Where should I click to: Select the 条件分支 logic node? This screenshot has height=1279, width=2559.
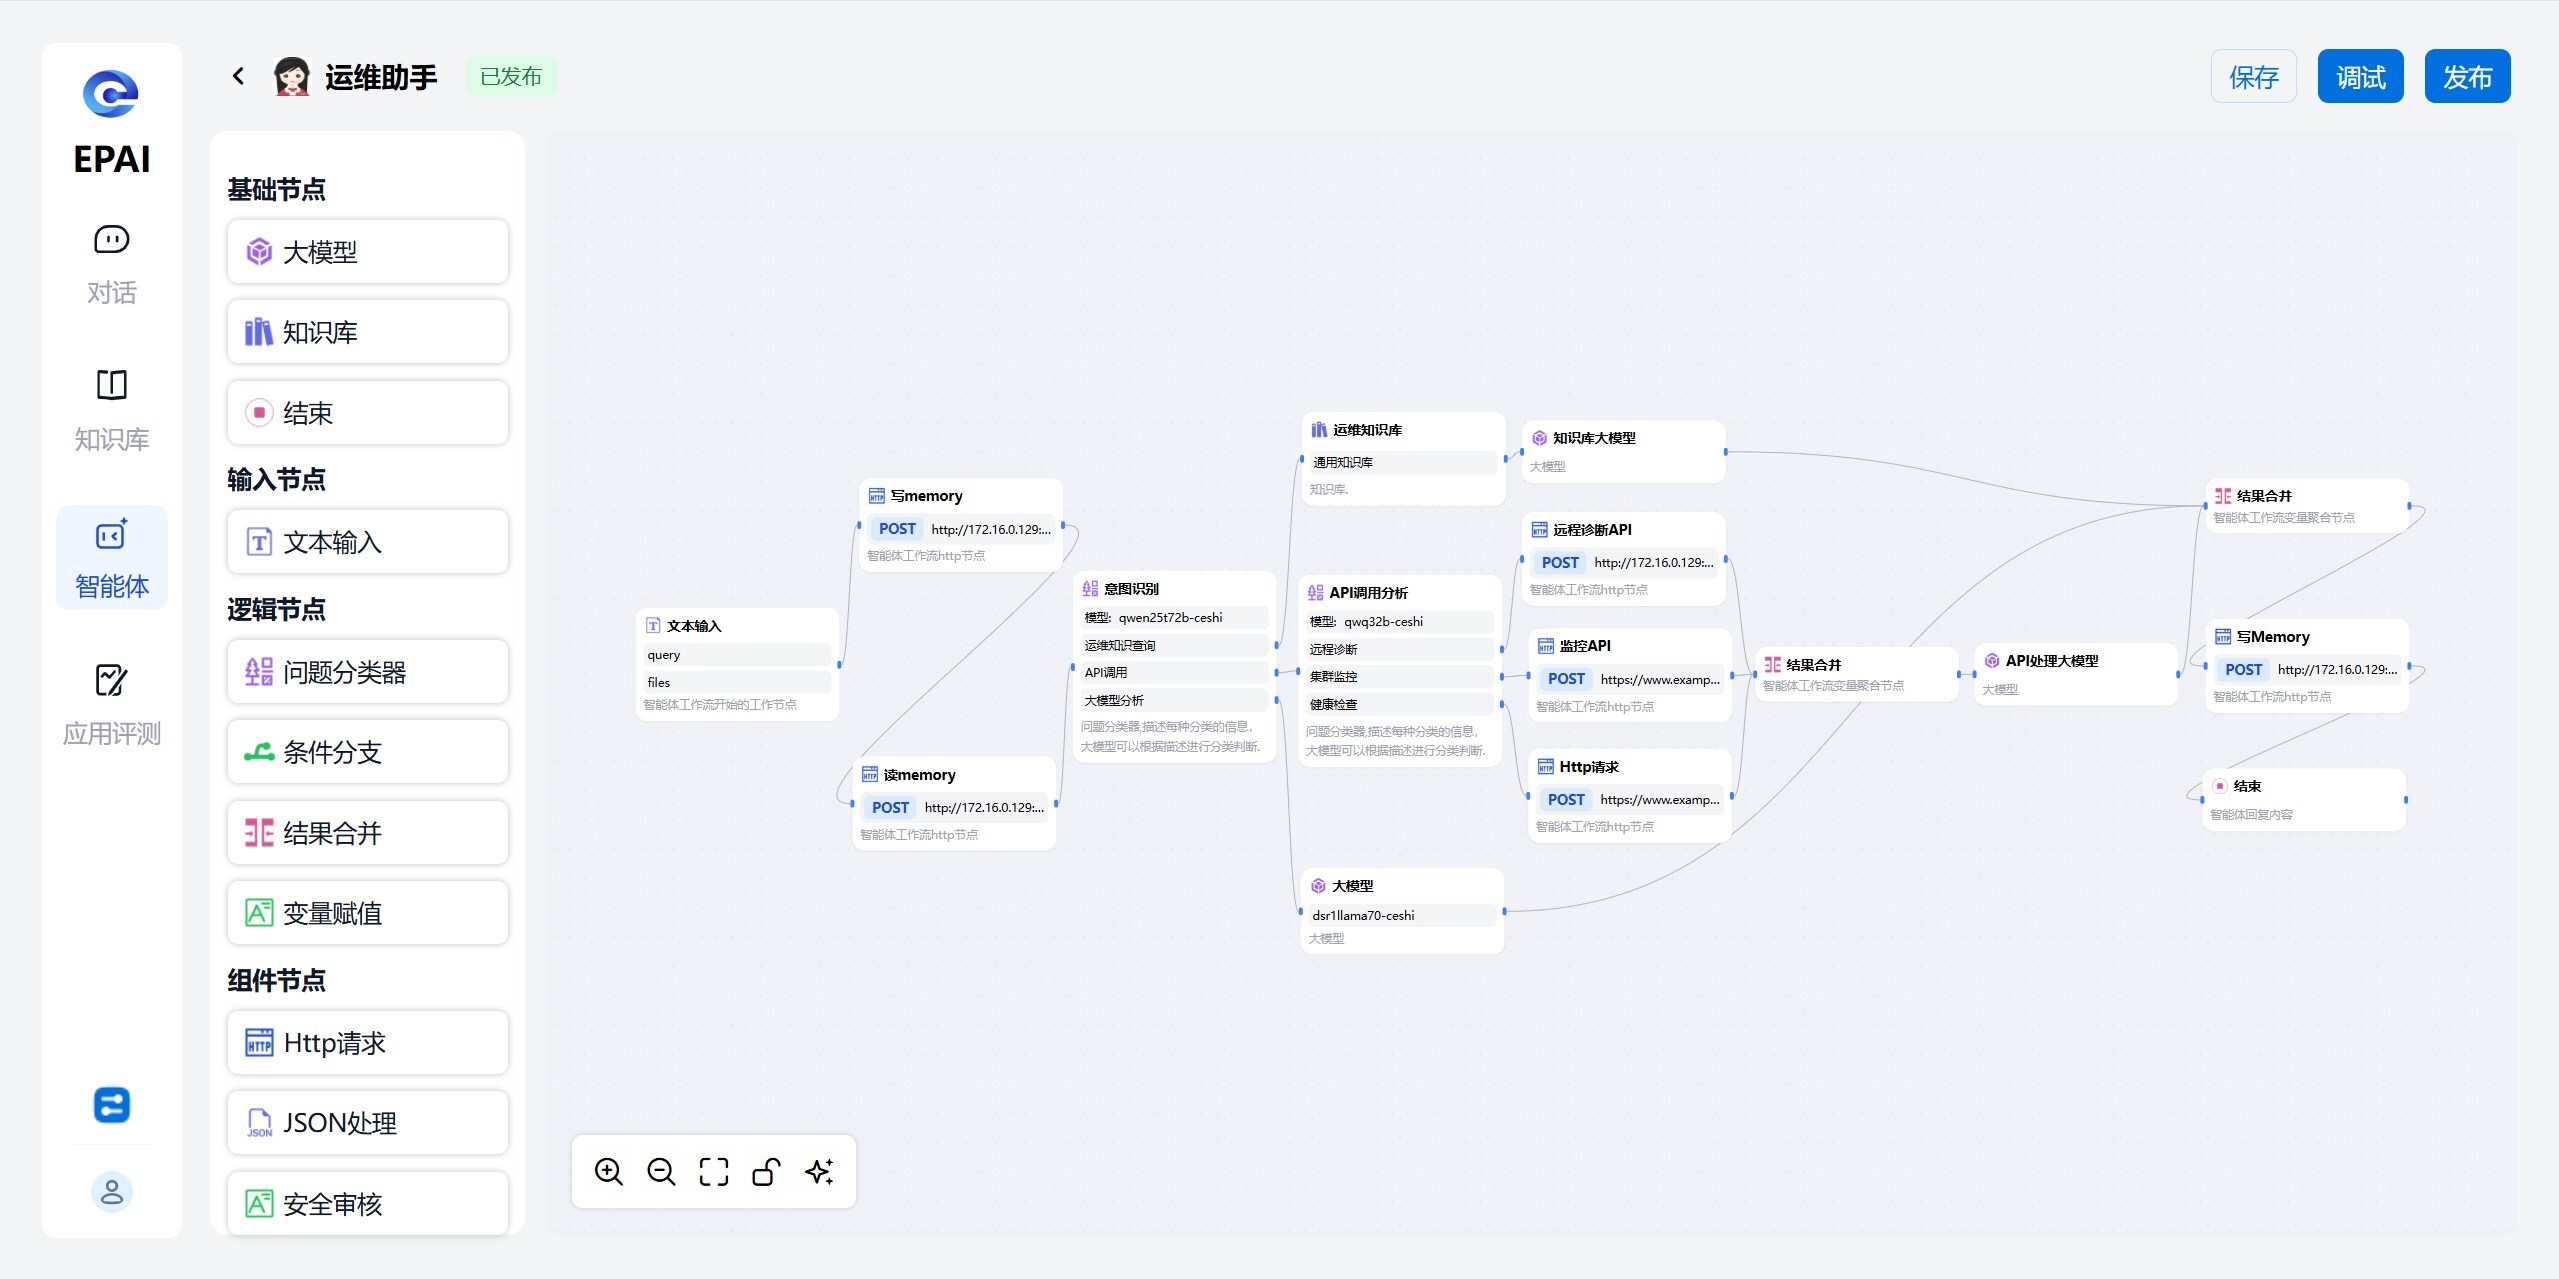367,752
